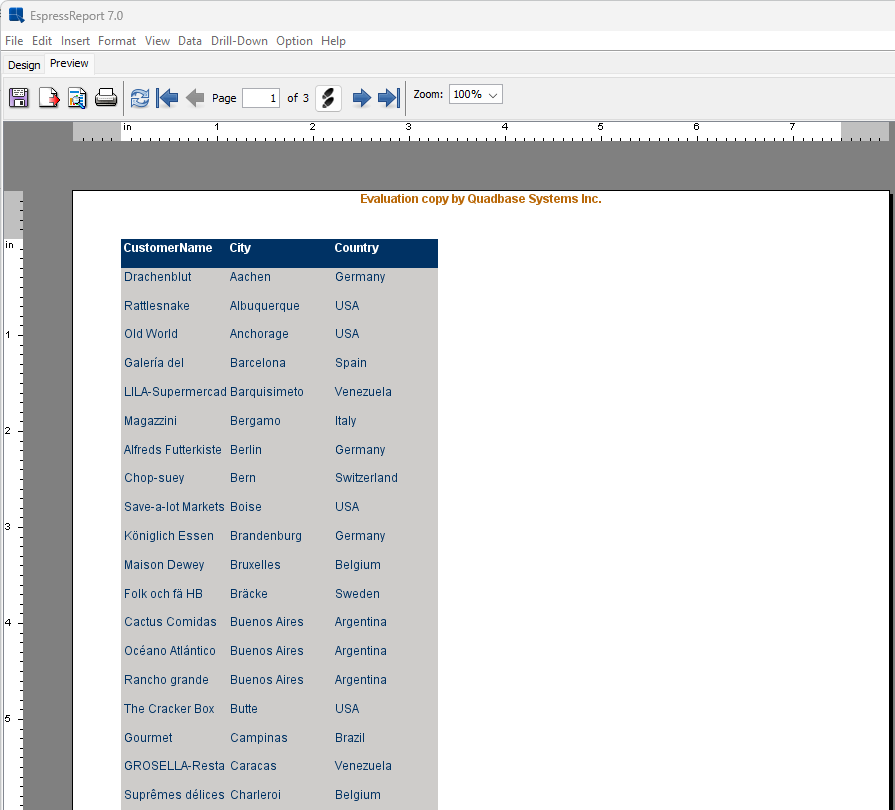Click the footprints go-to-page icon
Screen dimensions: 895x810
point(329,98)
